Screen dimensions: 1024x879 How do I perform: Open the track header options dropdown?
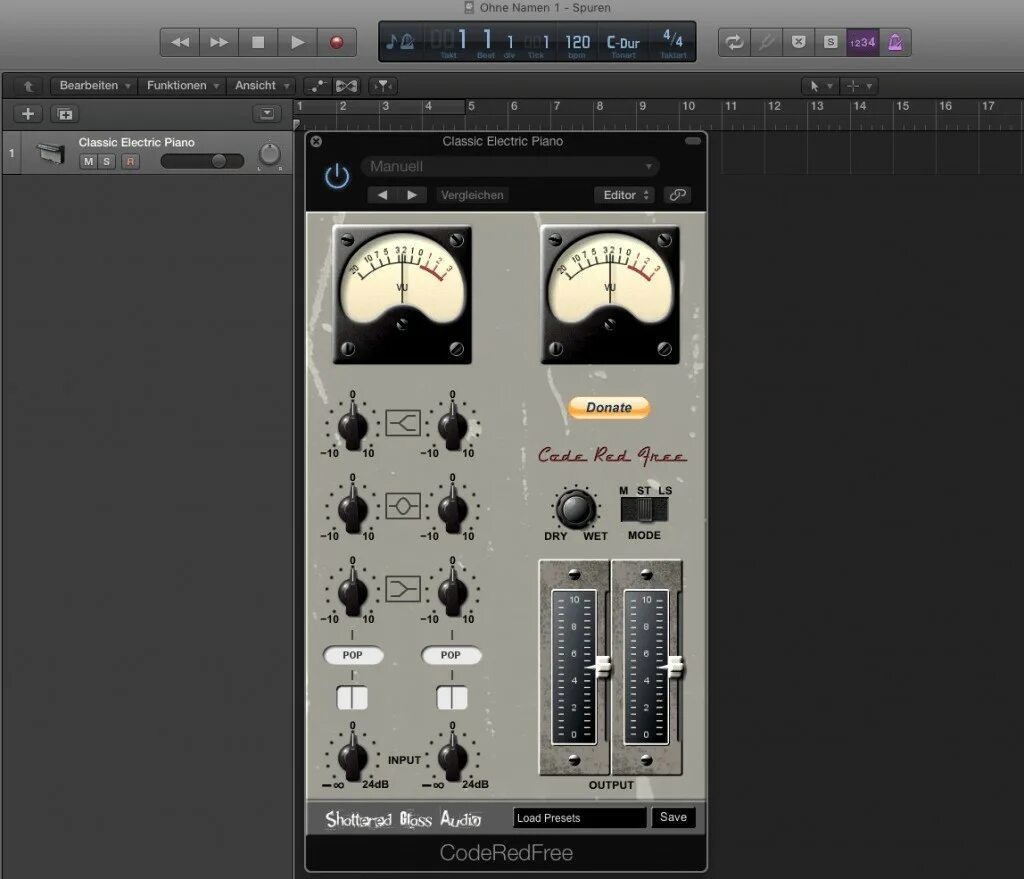tap(266, 114)
